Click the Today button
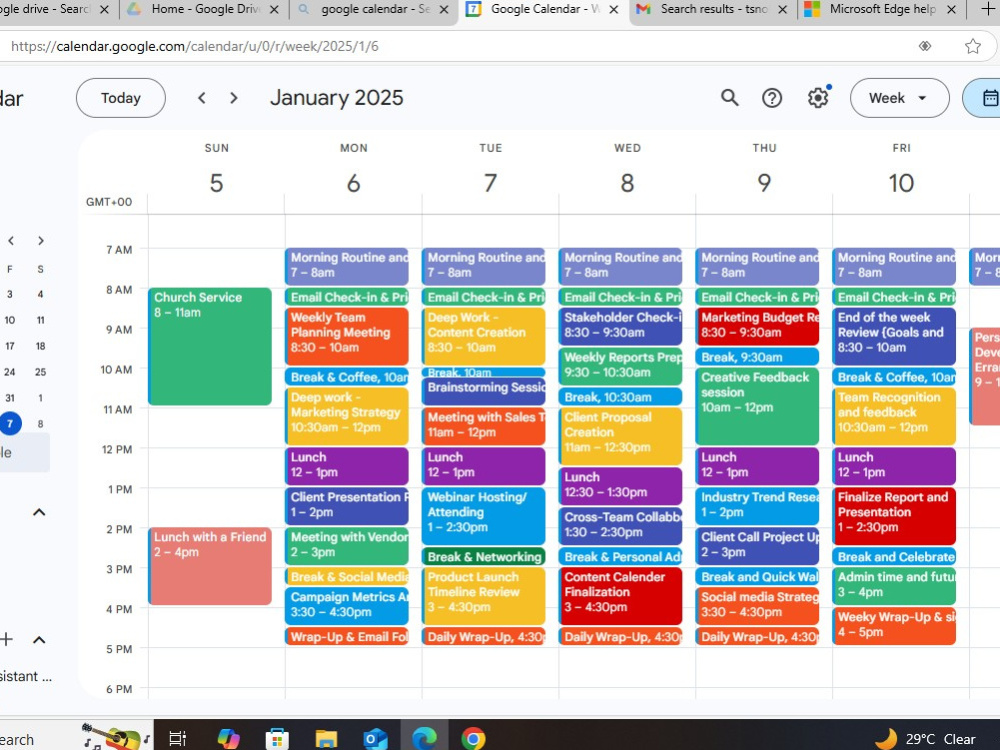1000x750 pixels. pyautogui.click(x=121, y=98)
